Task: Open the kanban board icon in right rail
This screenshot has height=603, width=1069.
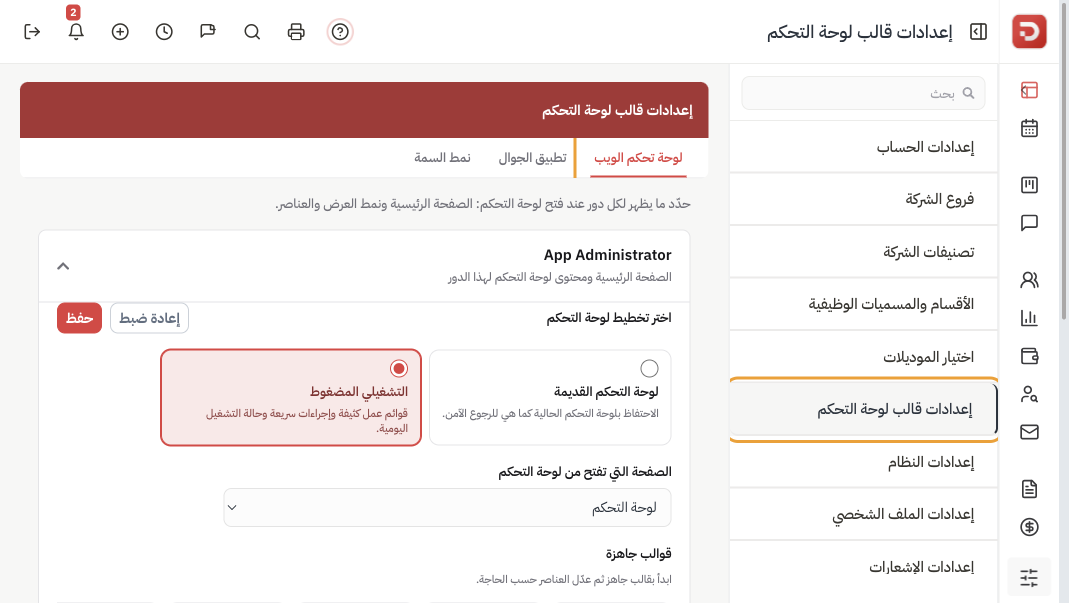Action: pos(1029,185)
